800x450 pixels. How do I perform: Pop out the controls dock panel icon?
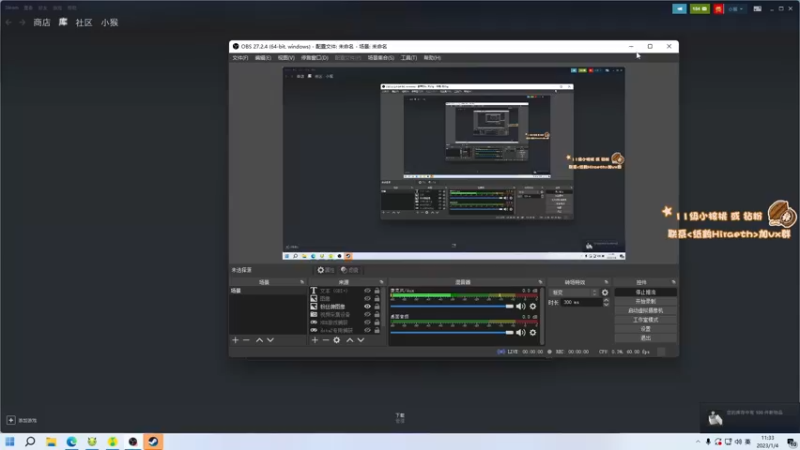[x=673, y=282]
